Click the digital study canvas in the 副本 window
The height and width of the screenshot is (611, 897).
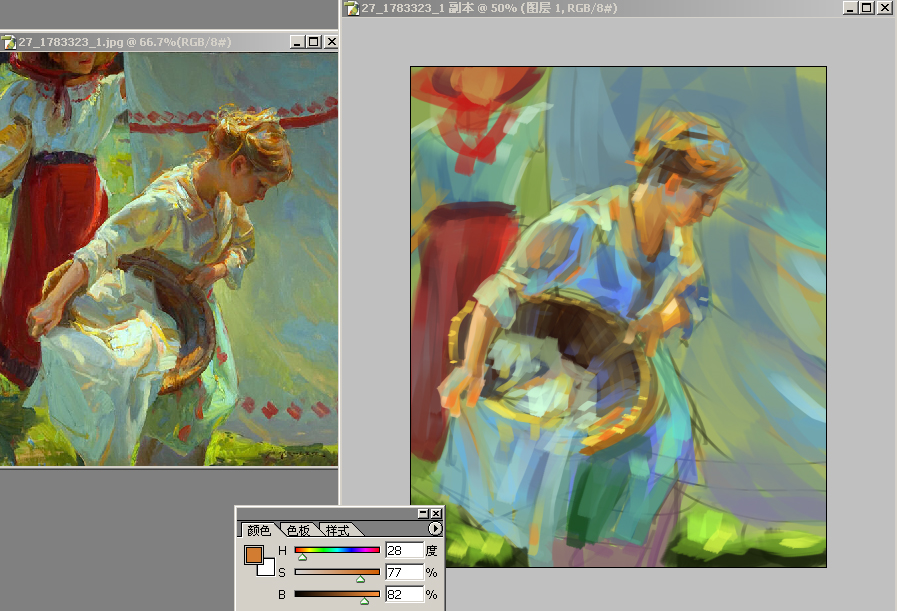618,317
